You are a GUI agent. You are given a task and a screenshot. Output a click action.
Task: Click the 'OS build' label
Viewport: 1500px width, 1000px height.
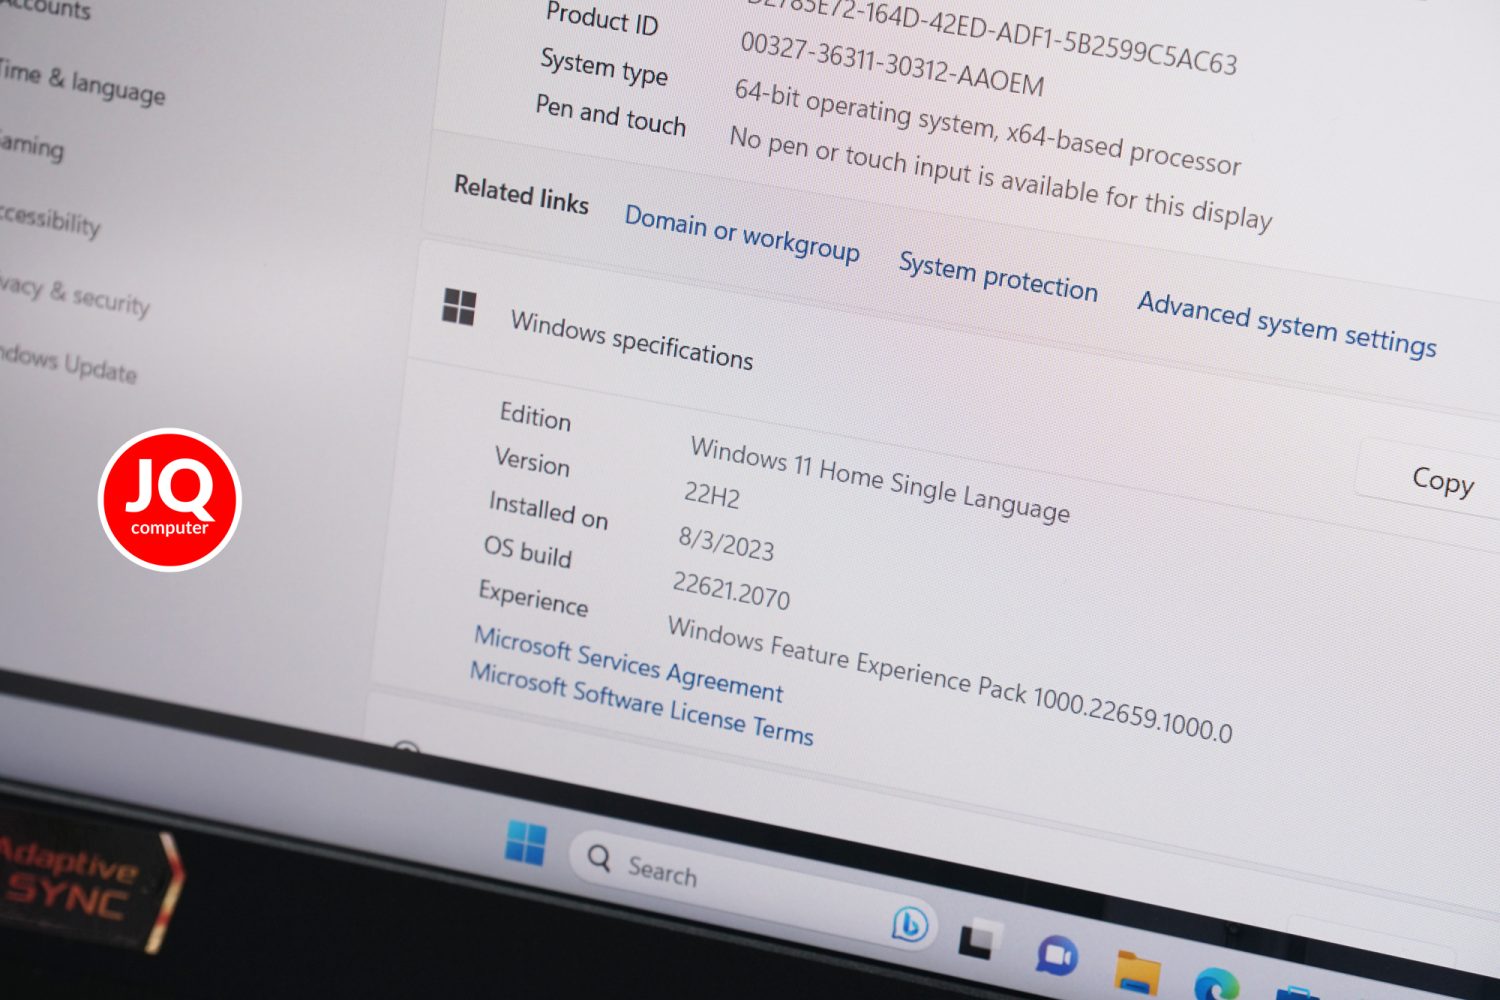pyautogui.click(x=527, y=550)
